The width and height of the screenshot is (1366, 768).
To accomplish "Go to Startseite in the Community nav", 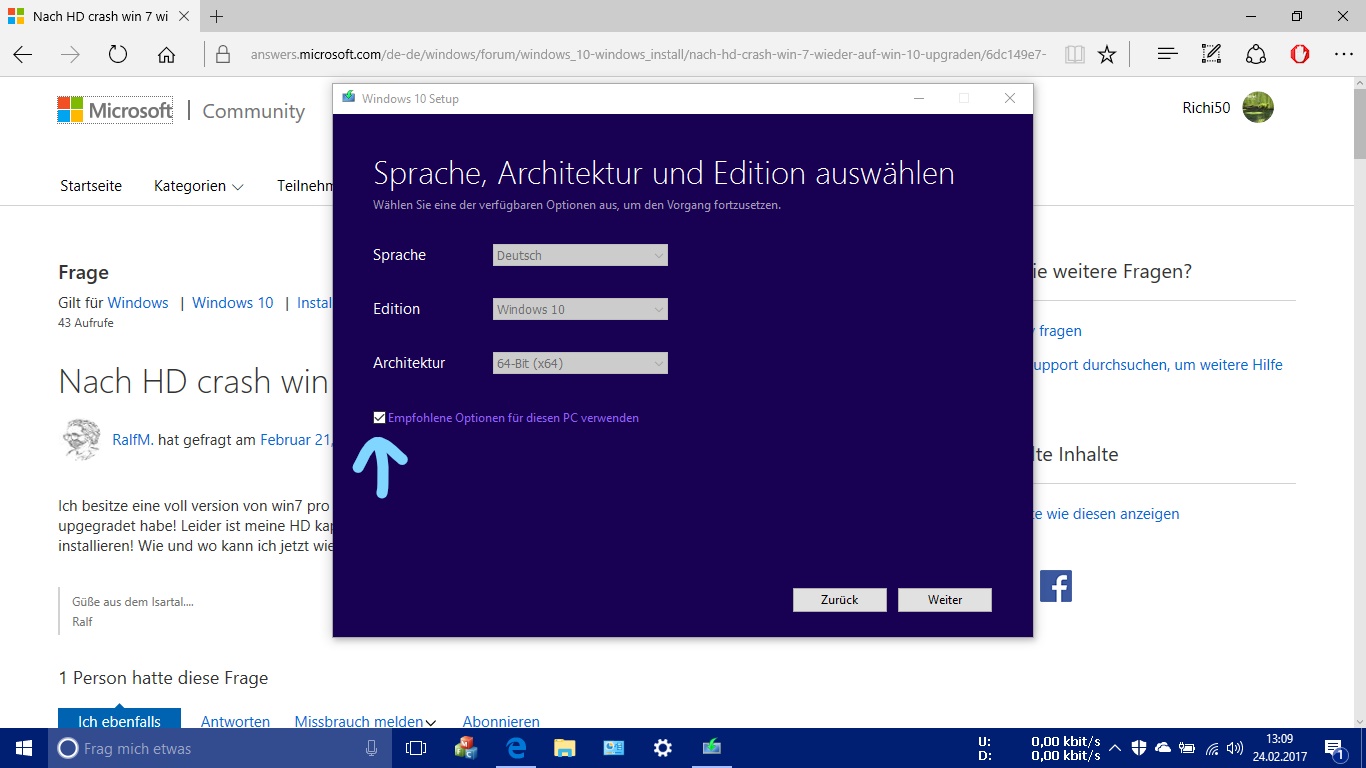I will click(x=91, y=186).
